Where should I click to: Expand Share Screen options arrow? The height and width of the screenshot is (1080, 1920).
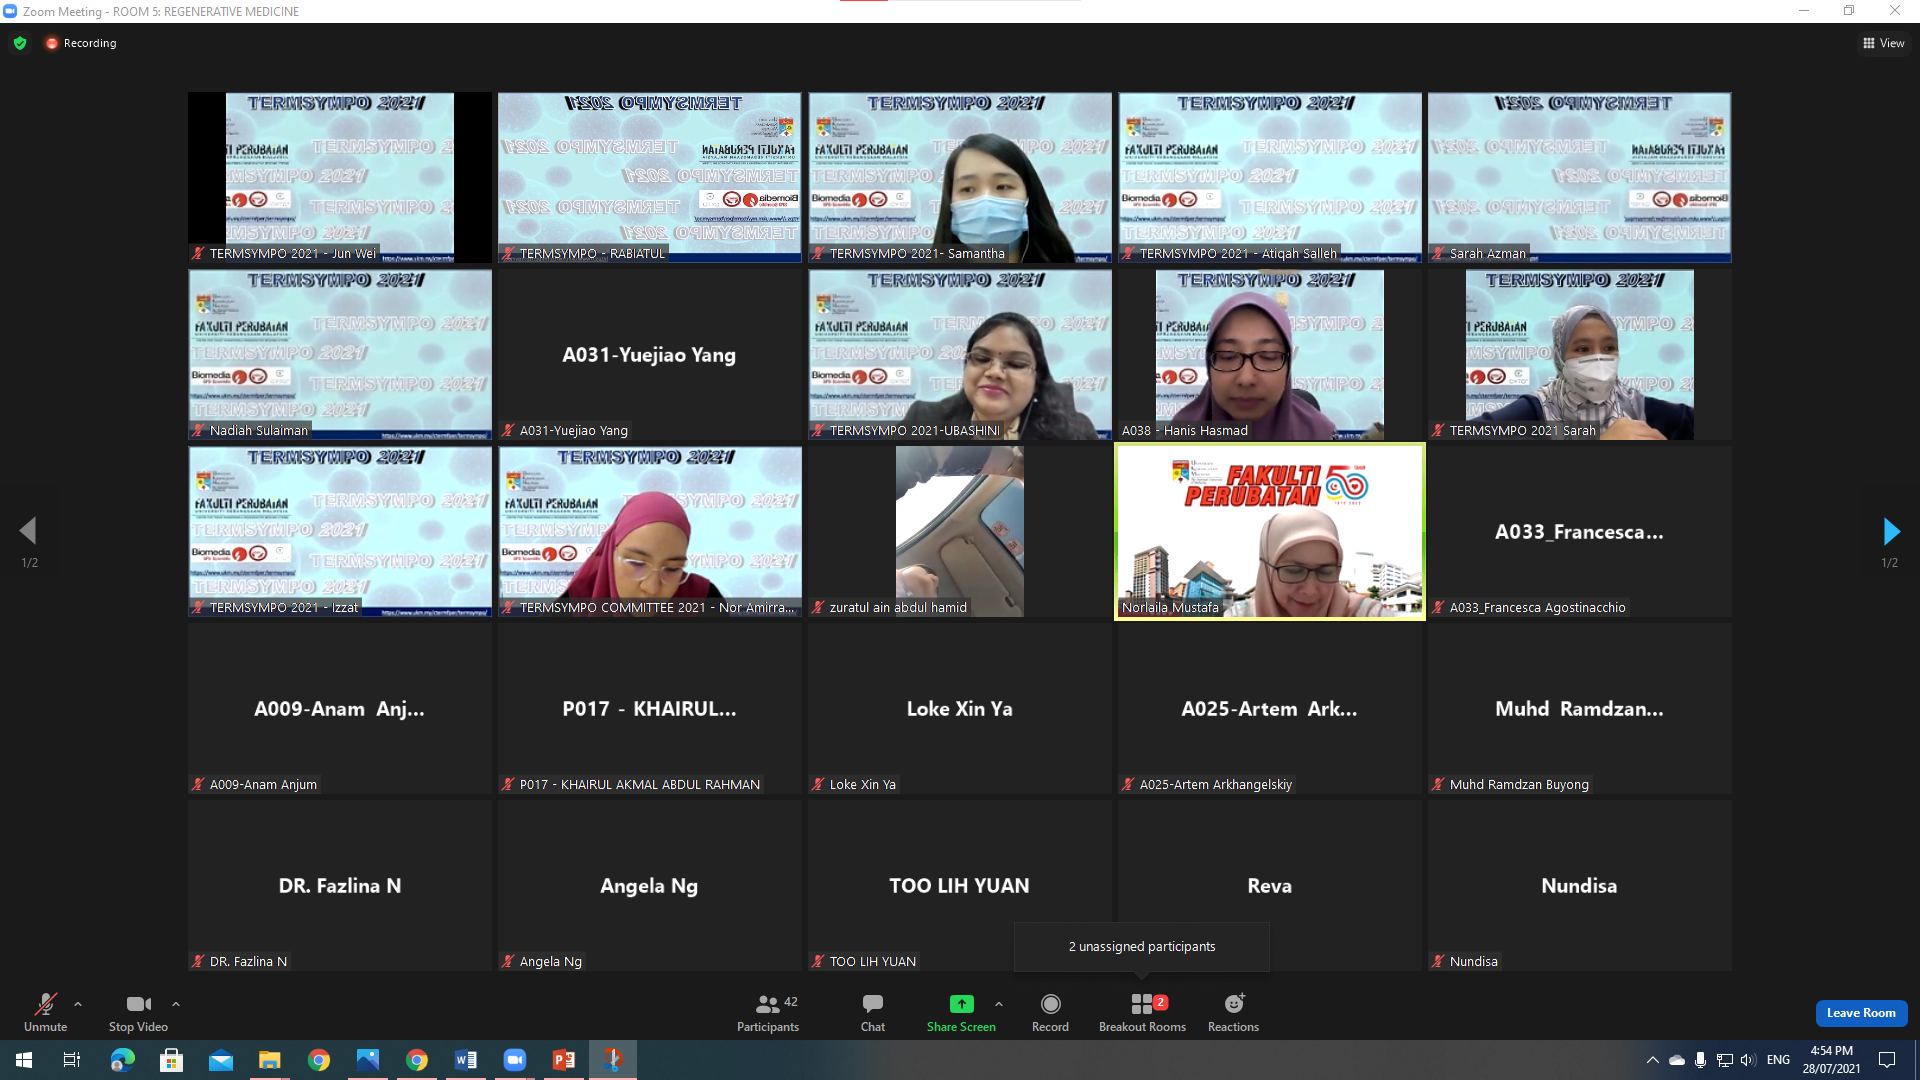click(998, 1004)
